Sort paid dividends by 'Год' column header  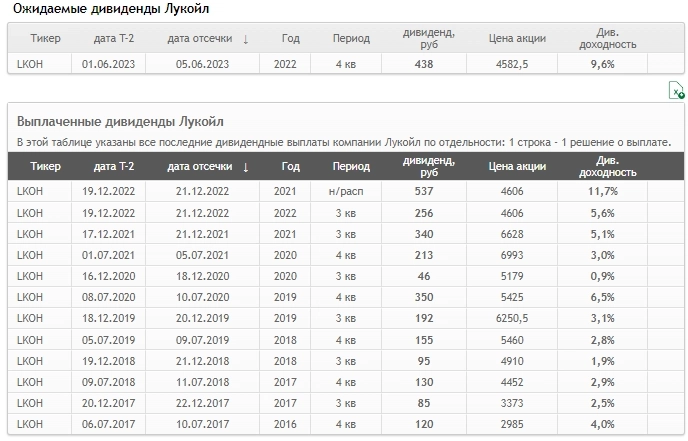[290, 167]
